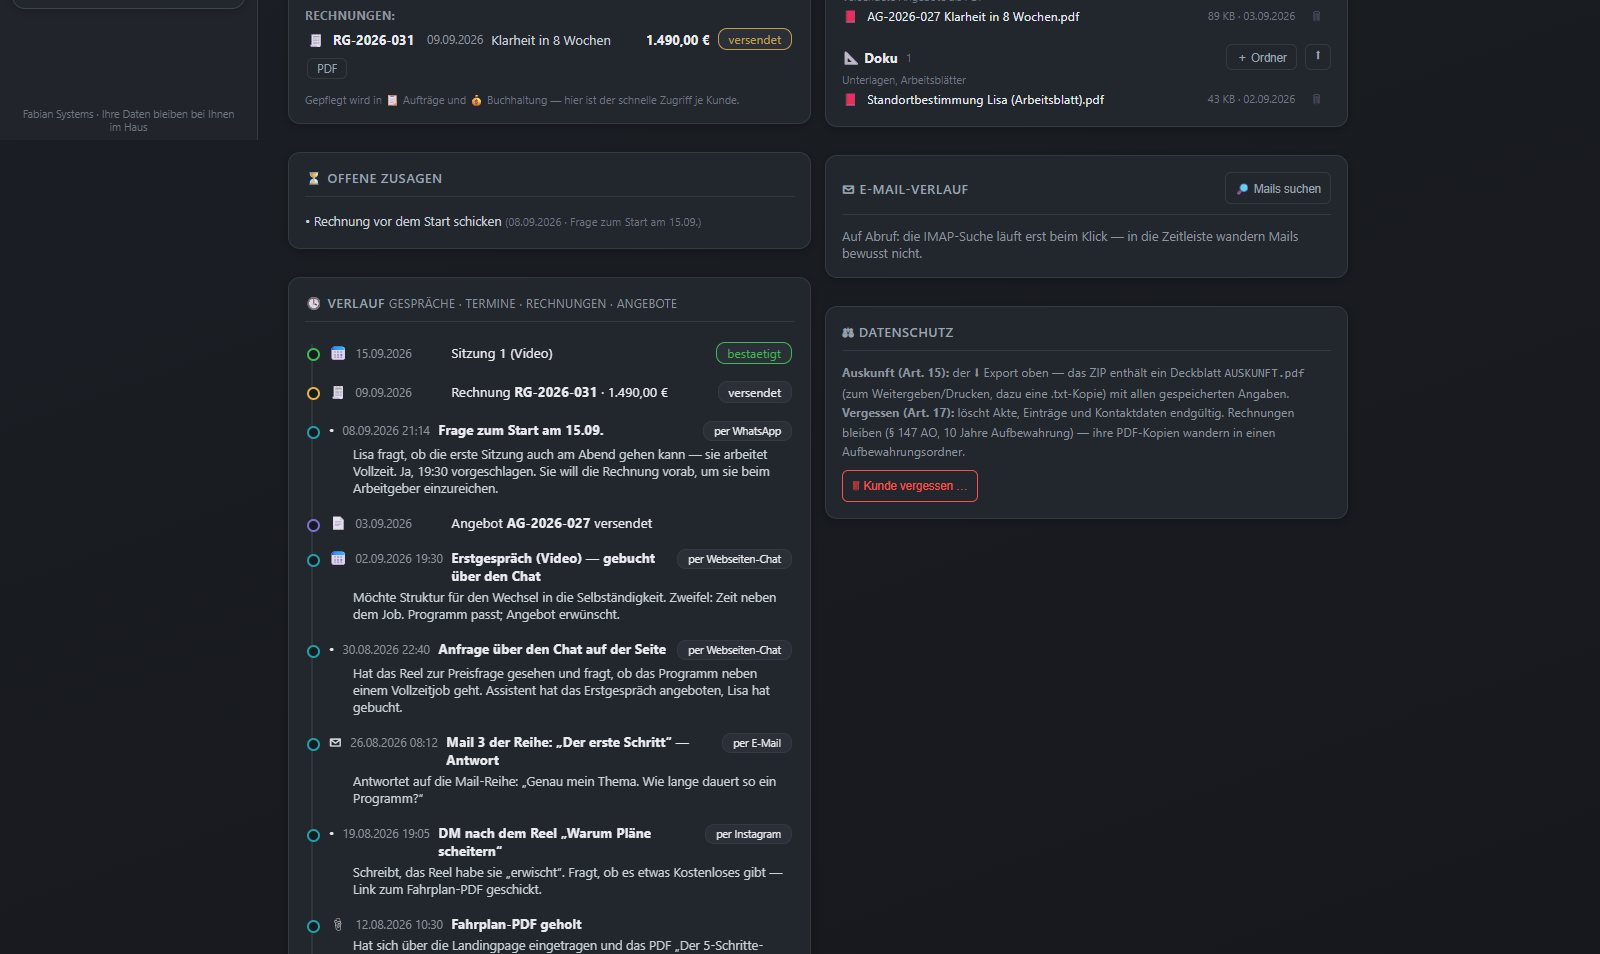Click purple timeline marker of Angebot 03.09.2026
Screen dimensions: 1600x954
[313, 525]
